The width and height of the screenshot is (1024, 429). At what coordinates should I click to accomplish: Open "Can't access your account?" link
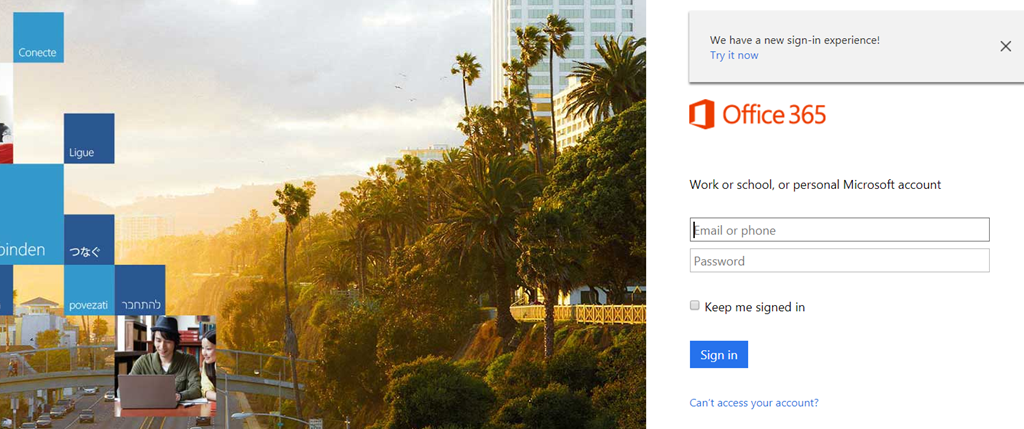[754, 403]
